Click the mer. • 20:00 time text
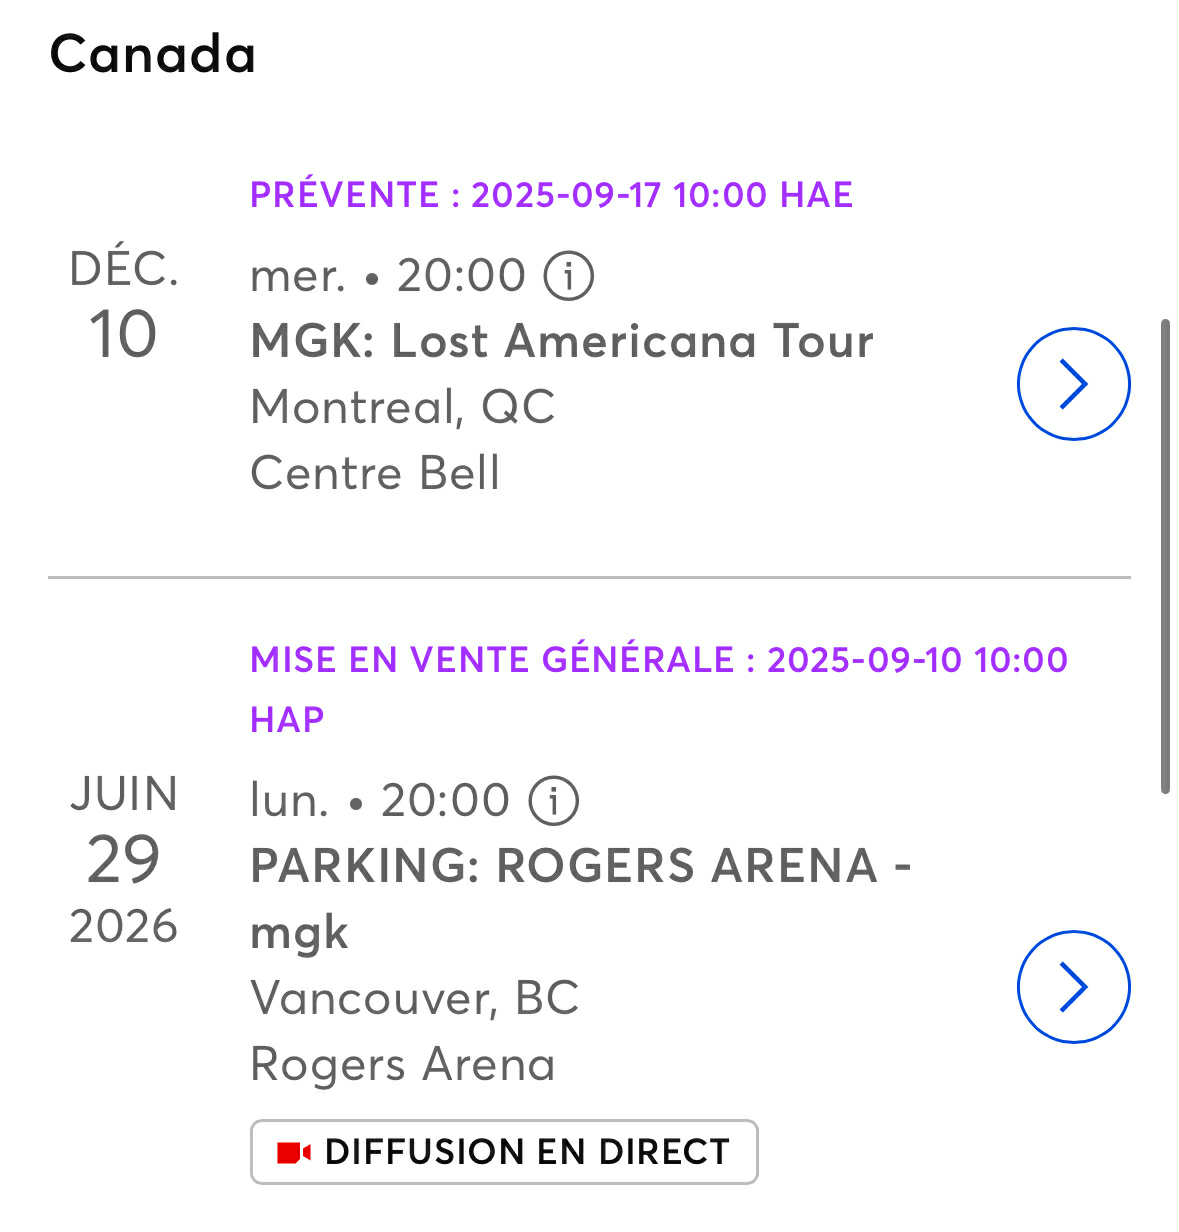Image resolution: width=1179 pixels, height=1232 pixels. (387, 275)
